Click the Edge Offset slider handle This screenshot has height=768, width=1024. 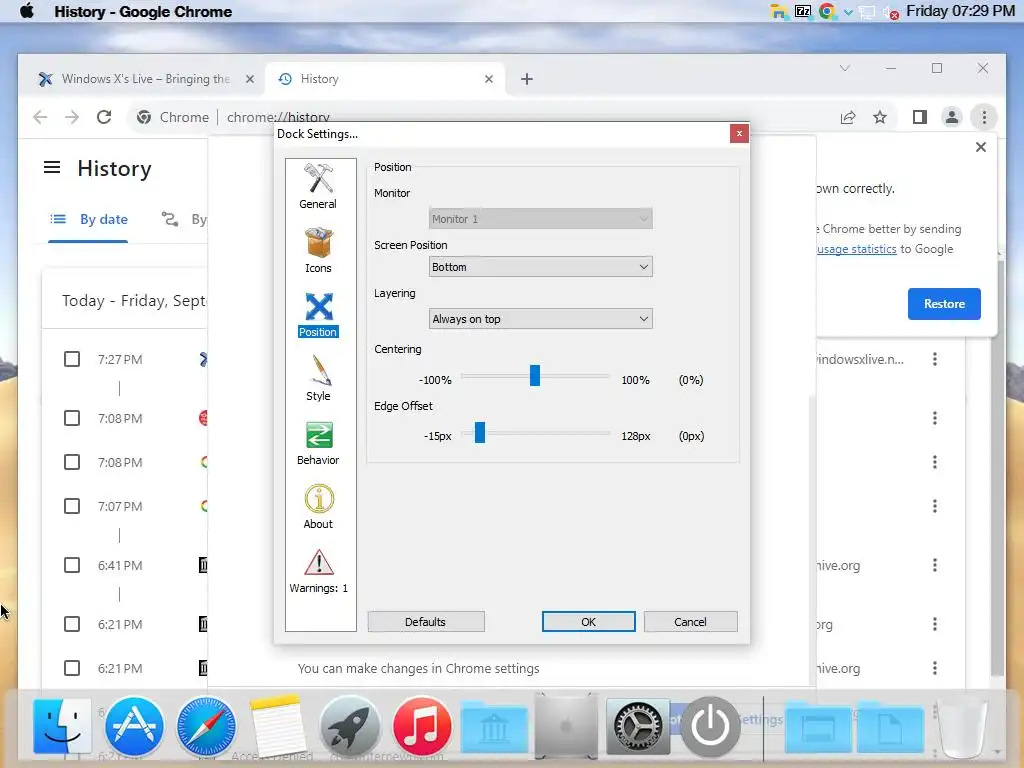pyautogui.click(x=480, y=432)
